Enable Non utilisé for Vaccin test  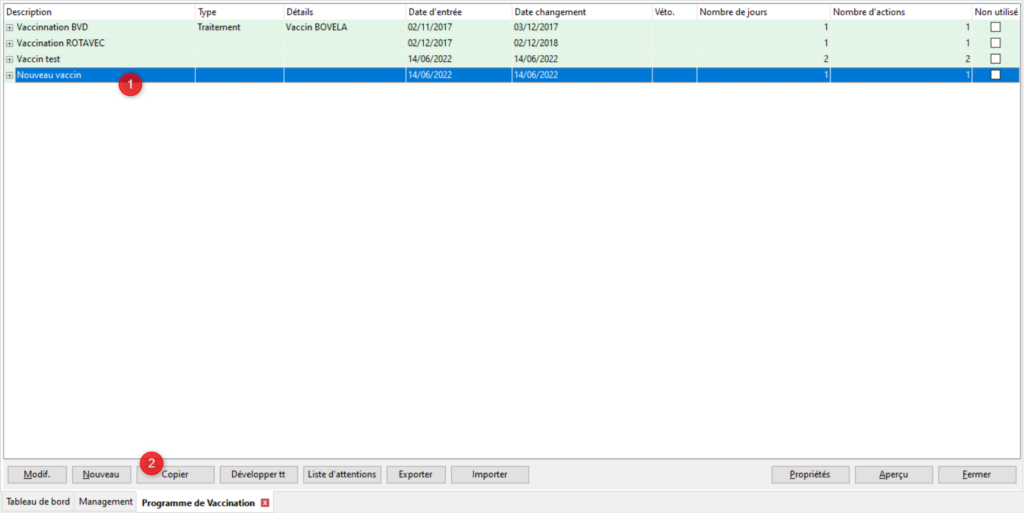coord(994,60)
